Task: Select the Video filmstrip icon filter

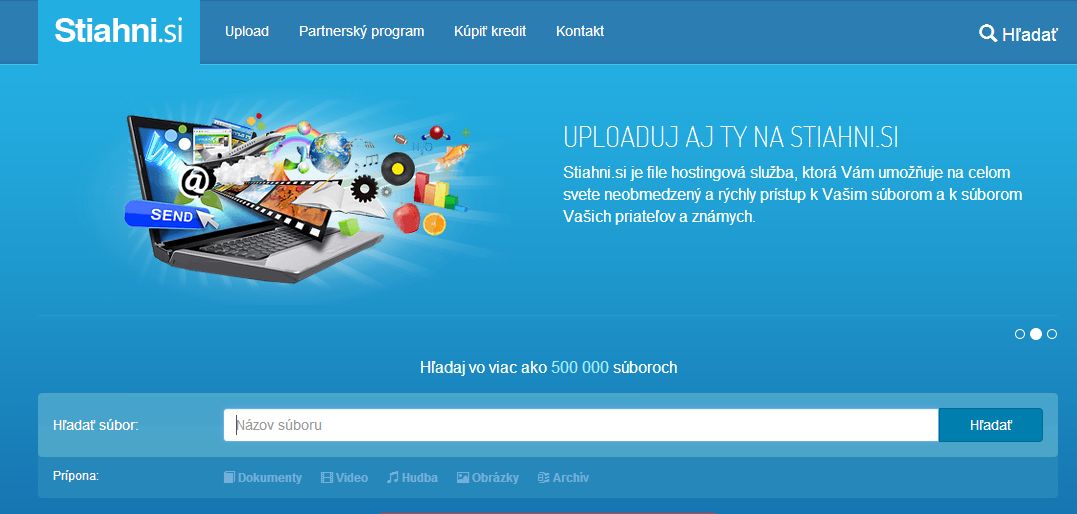Action: 327,478
